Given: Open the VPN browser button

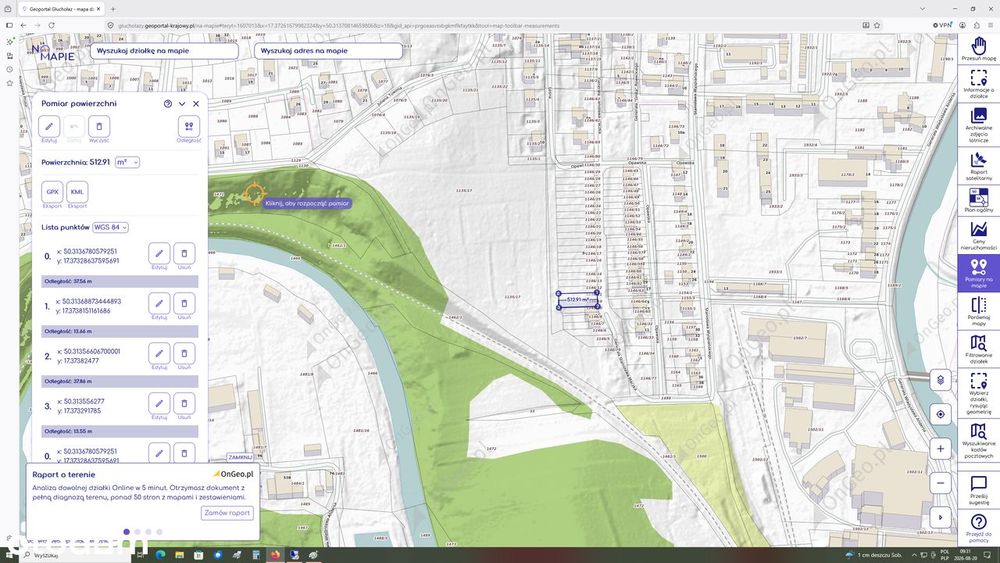Looking at the screenshot, I should coord(942,26).
